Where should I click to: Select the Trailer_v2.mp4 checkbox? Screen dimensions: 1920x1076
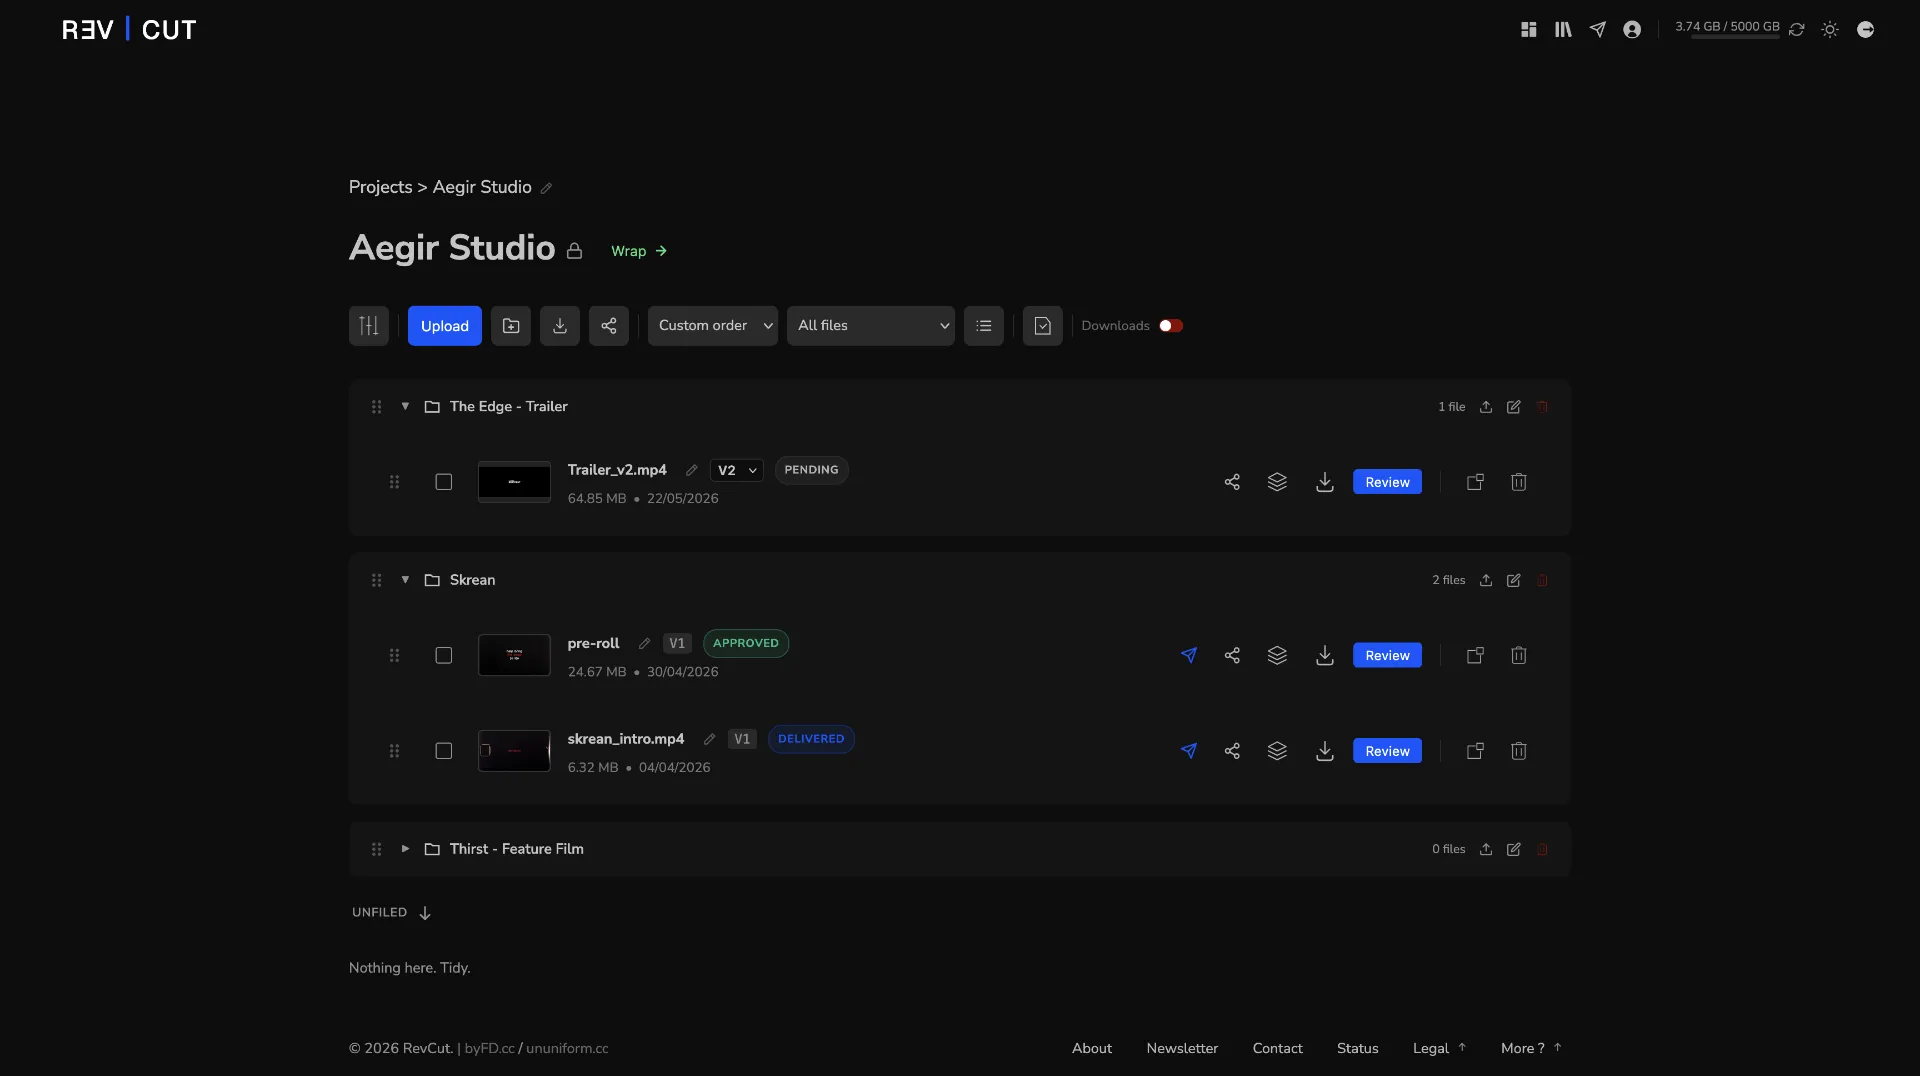coord(444,482)
